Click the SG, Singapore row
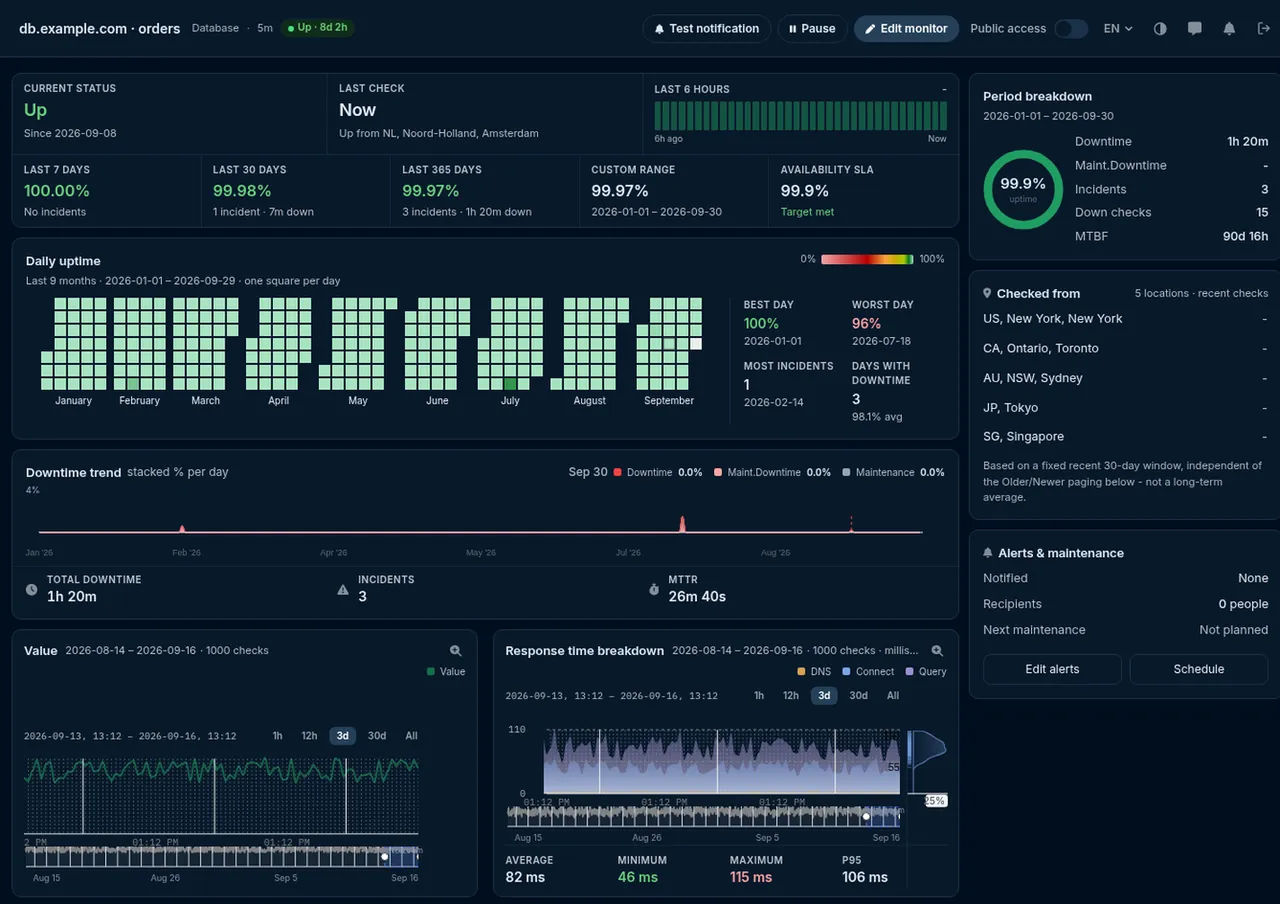 [x=1125, y=437]
